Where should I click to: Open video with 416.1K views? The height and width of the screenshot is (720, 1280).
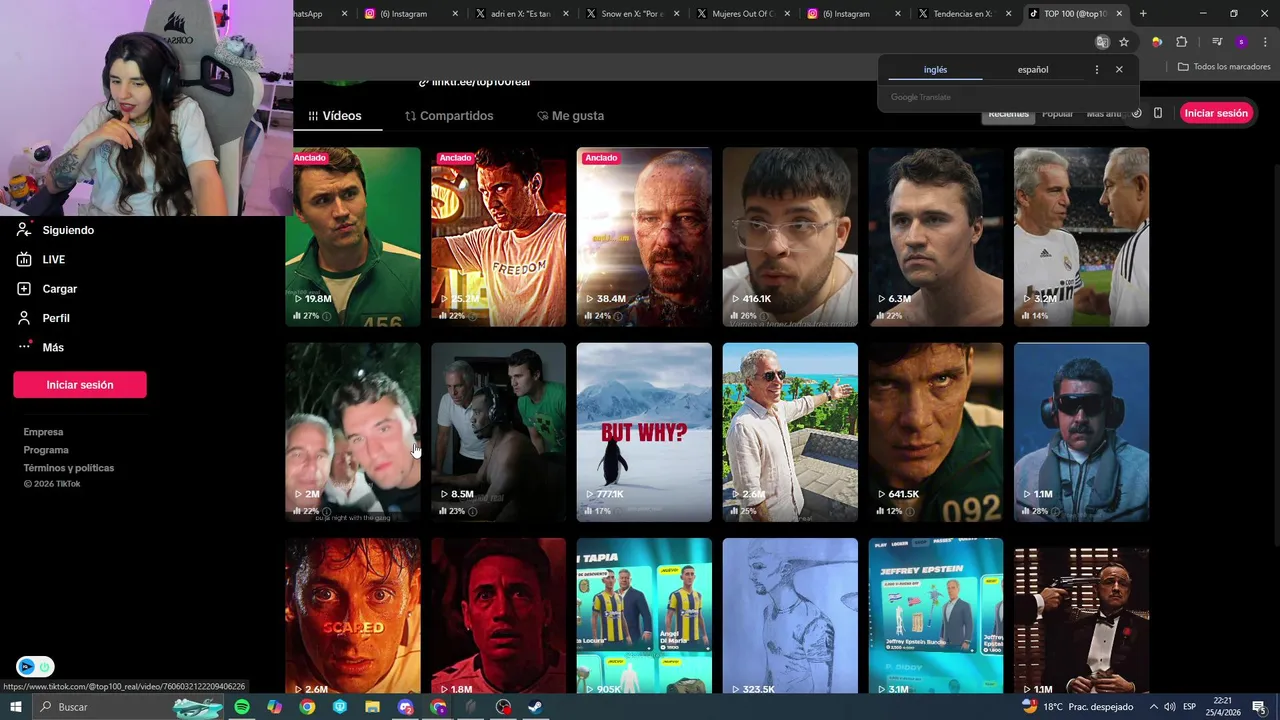[790, 237]
